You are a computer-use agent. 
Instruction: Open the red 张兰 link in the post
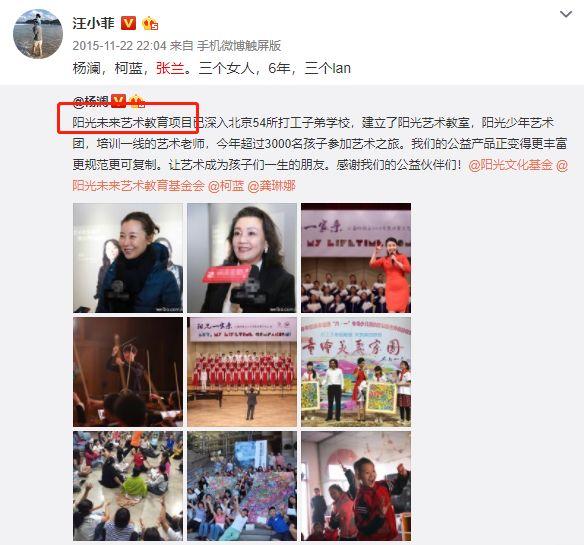coord(170,68)
